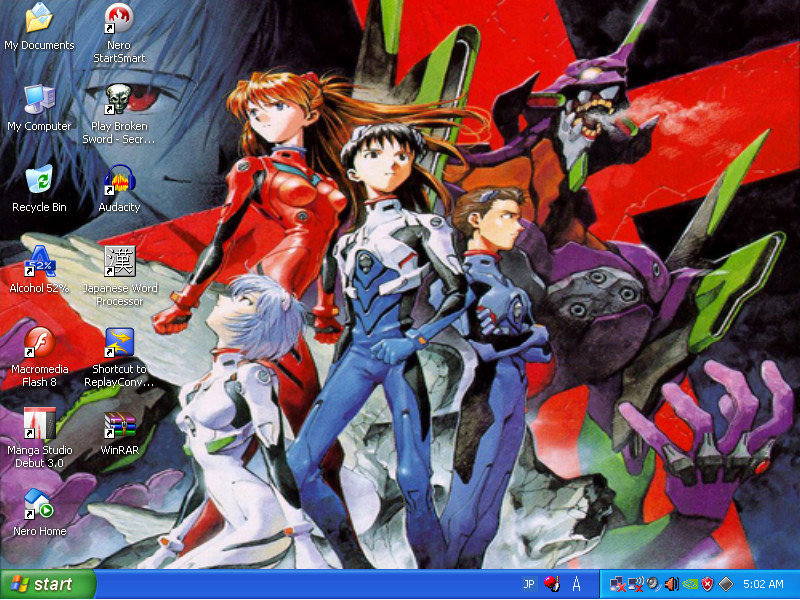Click the gray diamond tray icon
This screenshot has height=600, width=800.
[726, 584]
